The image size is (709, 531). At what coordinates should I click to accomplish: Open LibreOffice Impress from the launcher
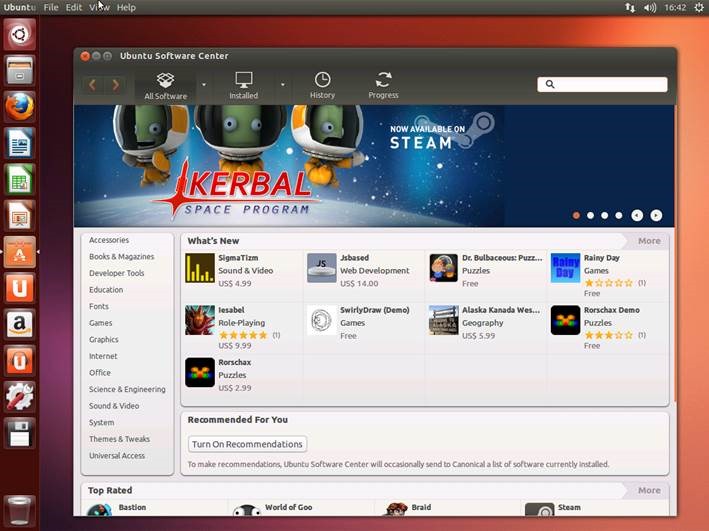(x=19, y=216)
